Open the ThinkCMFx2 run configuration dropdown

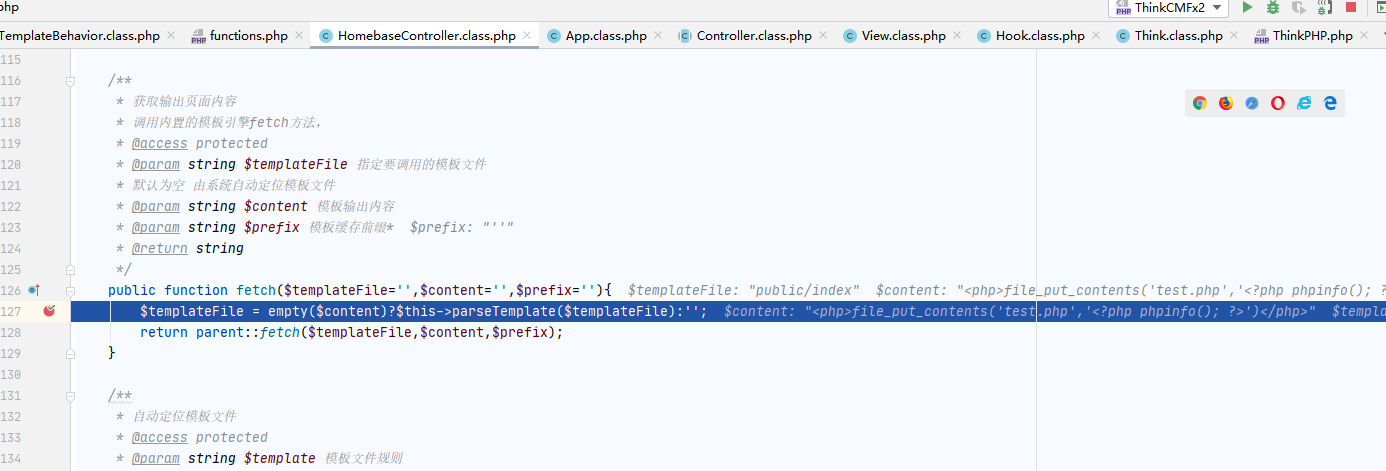tap(1168, 7)
